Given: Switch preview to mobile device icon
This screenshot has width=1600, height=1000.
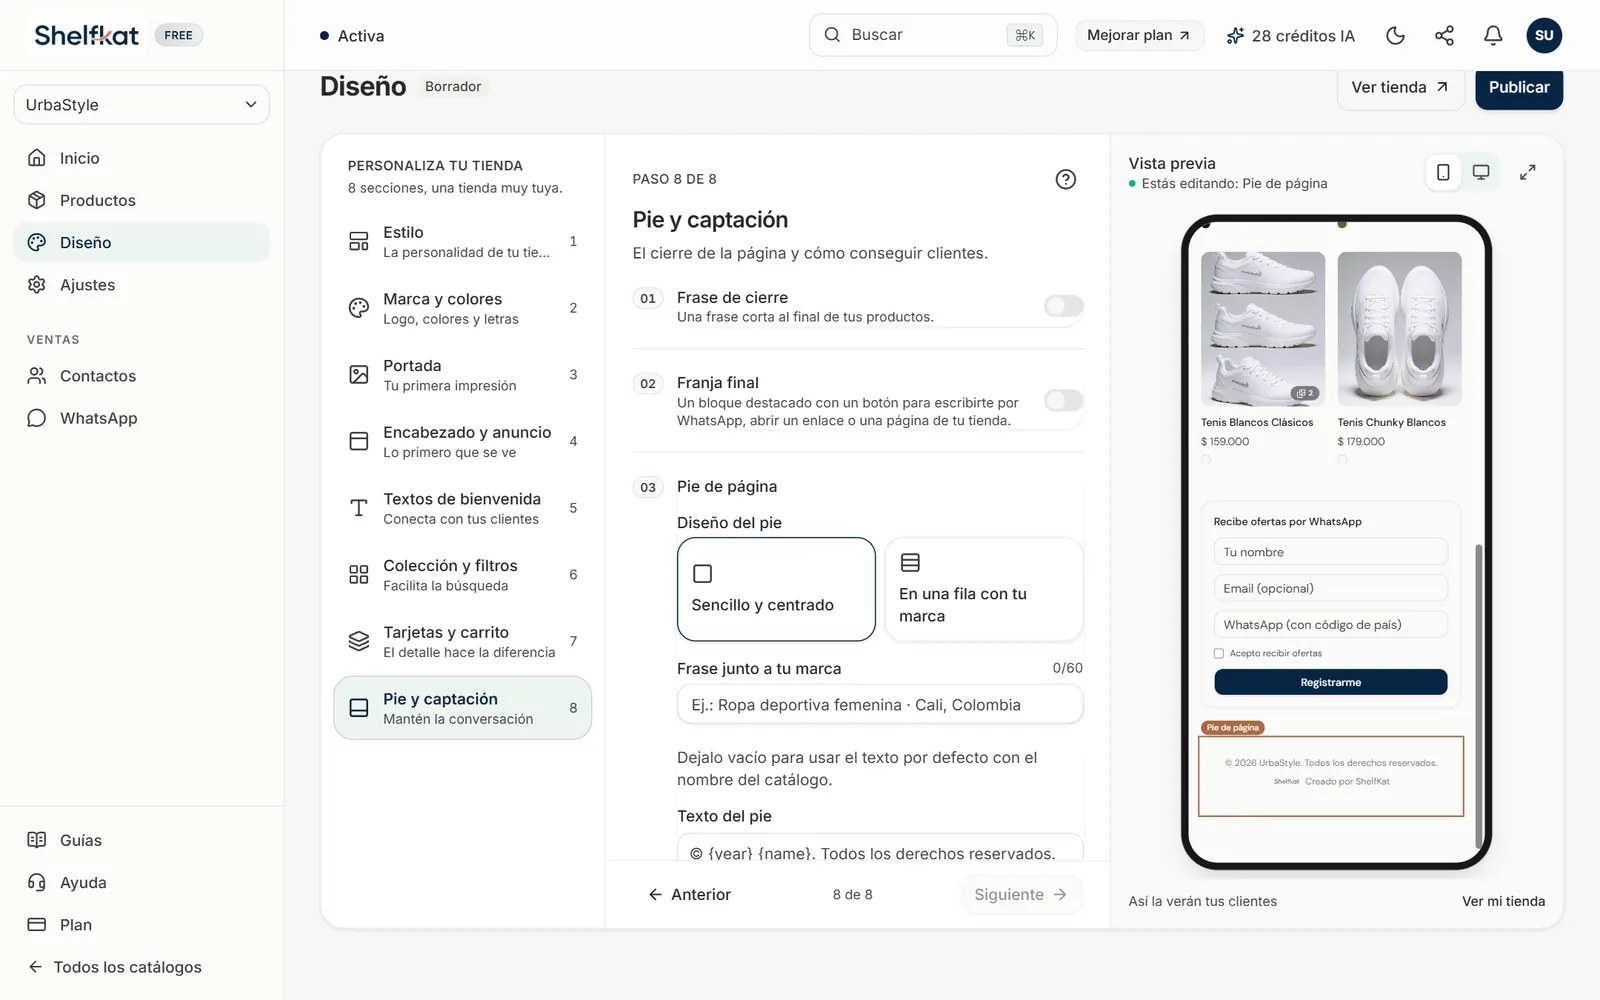Looking at the screenshot, I should click(x=1443, y=172).
